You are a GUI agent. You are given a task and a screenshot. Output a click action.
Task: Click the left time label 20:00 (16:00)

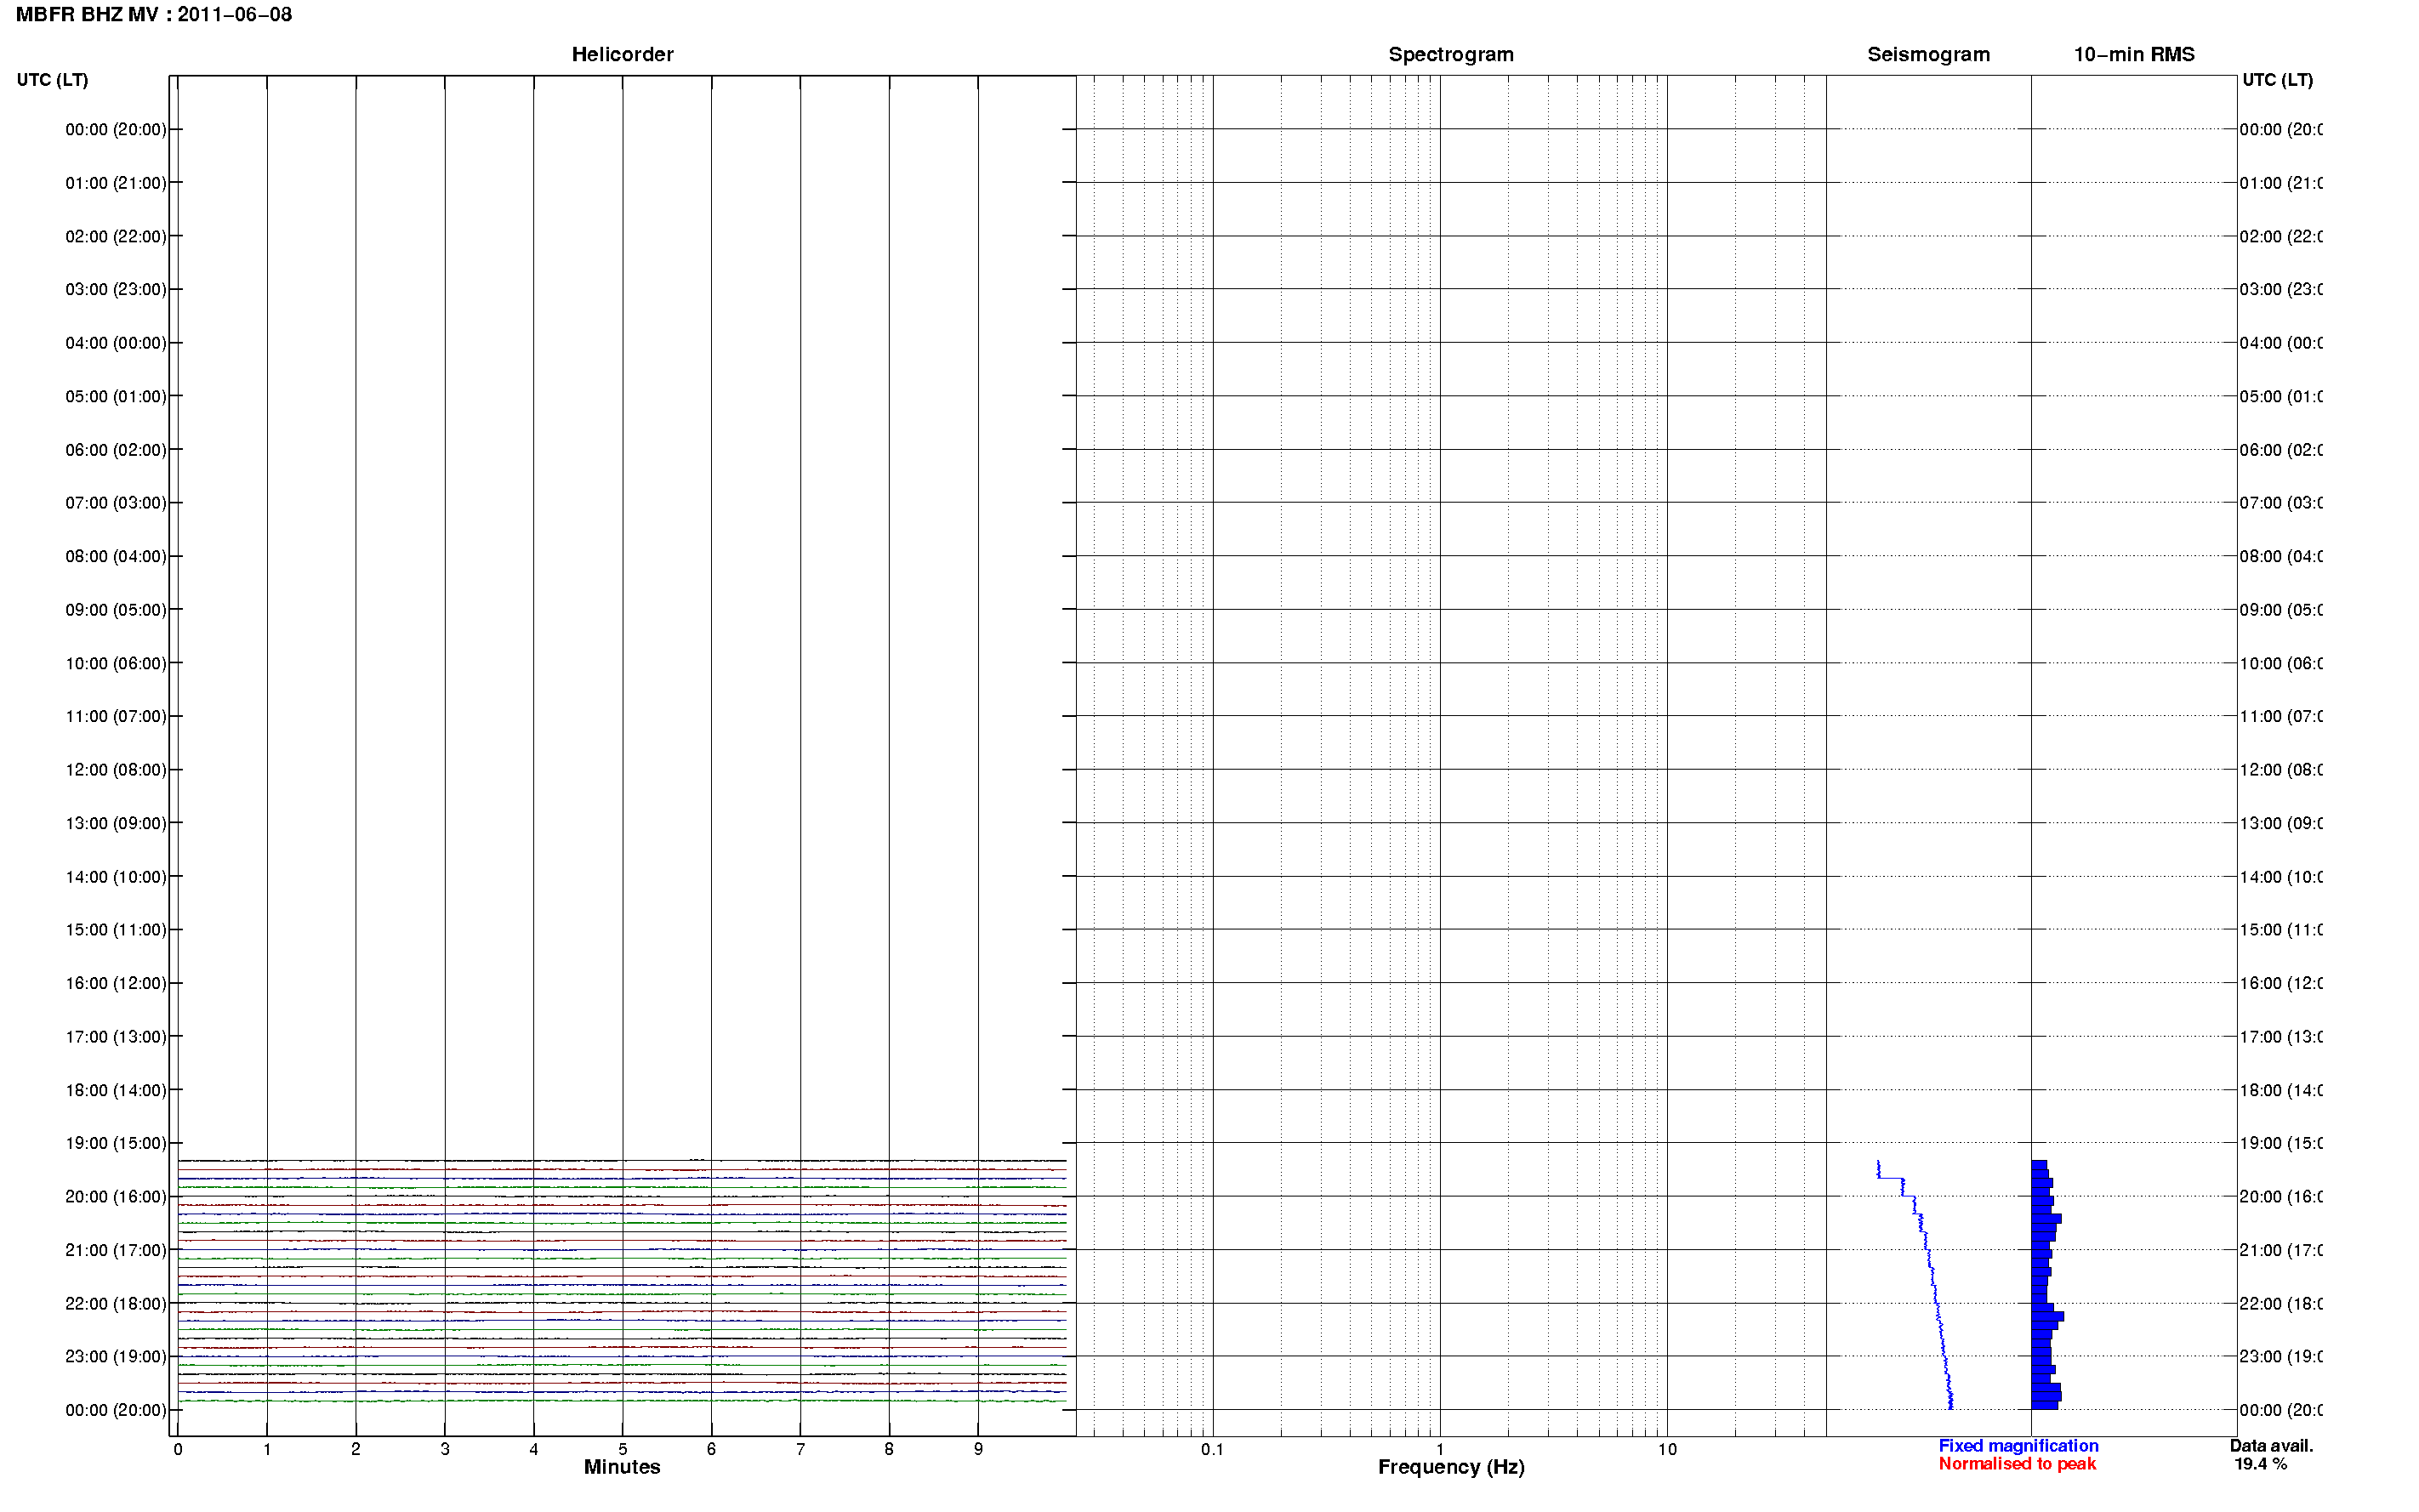(116, 1197)
